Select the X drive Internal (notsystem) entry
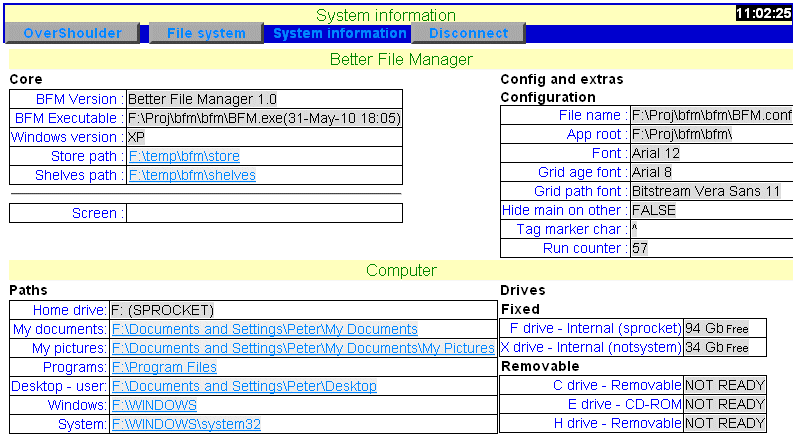Screen dimensions: 793x436 (x=591, y=348)
